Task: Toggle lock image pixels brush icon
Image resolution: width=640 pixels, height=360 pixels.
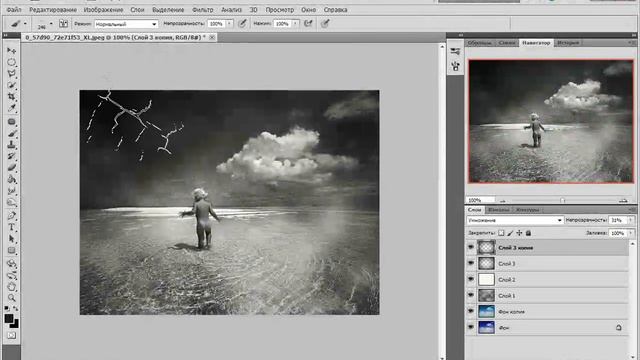Action: coord(510,233)
